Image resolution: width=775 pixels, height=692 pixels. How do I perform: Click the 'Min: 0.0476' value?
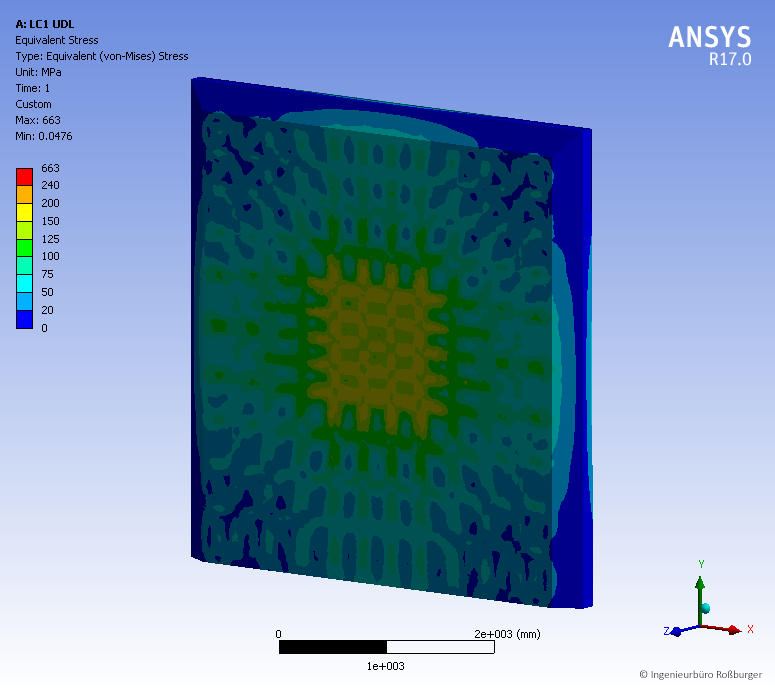[x=44, y=136]
